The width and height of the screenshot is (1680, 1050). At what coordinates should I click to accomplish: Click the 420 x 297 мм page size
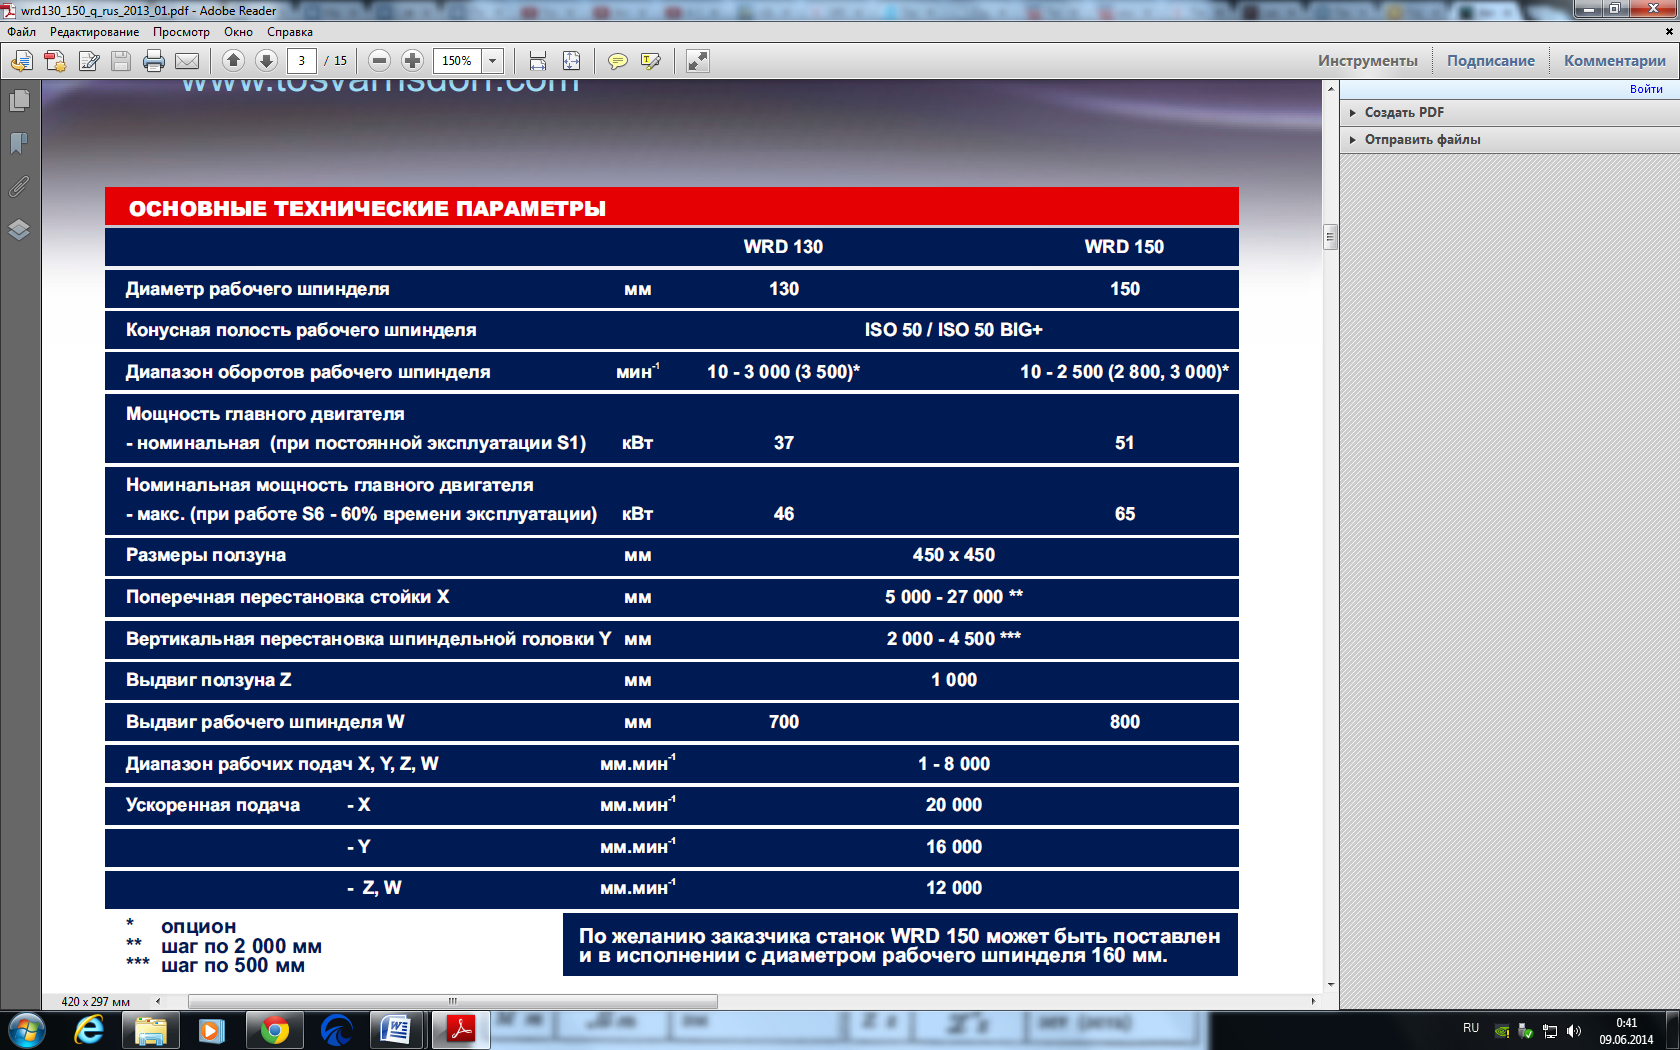pyautogui.click(x=96, y=1001)
